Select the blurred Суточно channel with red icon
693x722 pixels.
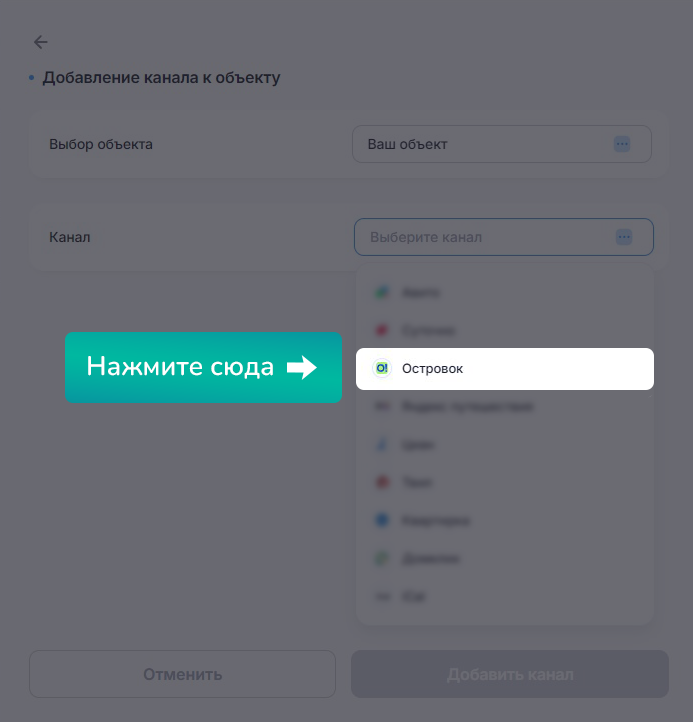505,330
